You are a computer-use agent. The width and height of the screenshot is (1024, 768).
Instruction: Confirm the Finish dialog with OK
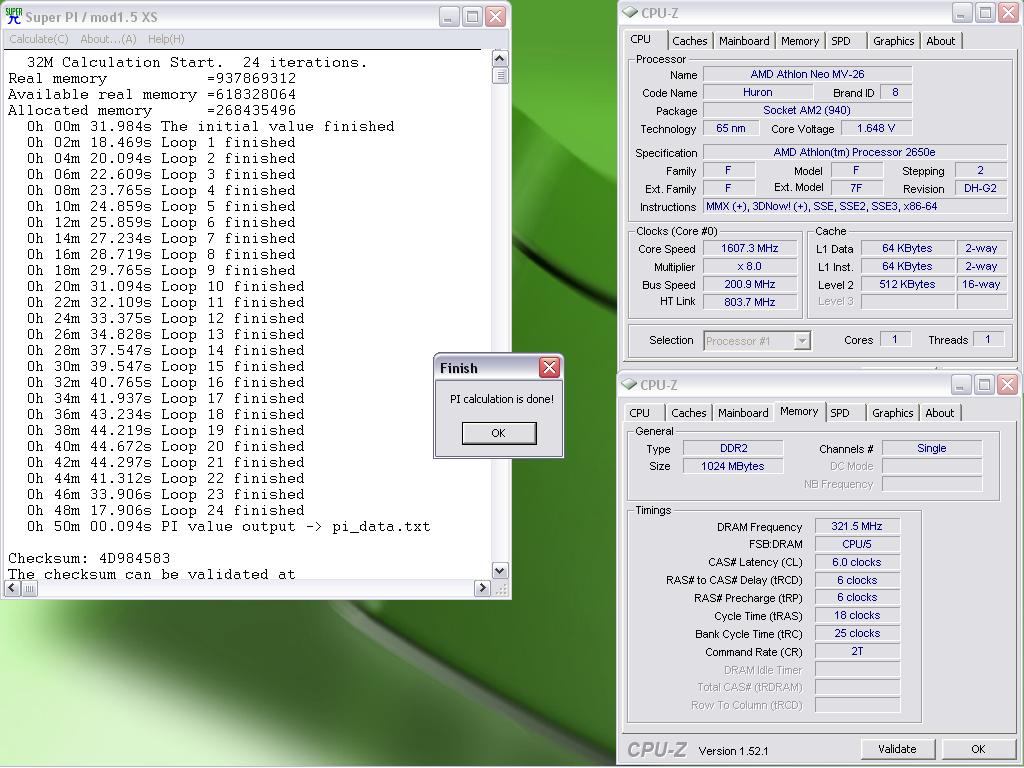(499, 433)
